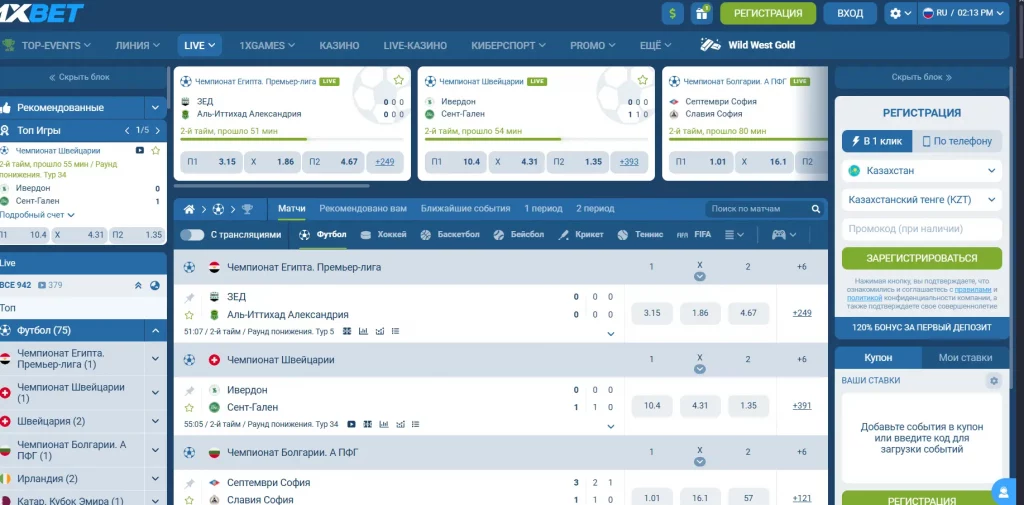1024x505 pixels.
Task: Open video broadcast icon for Ивердон match
Action: pos(351,424)
